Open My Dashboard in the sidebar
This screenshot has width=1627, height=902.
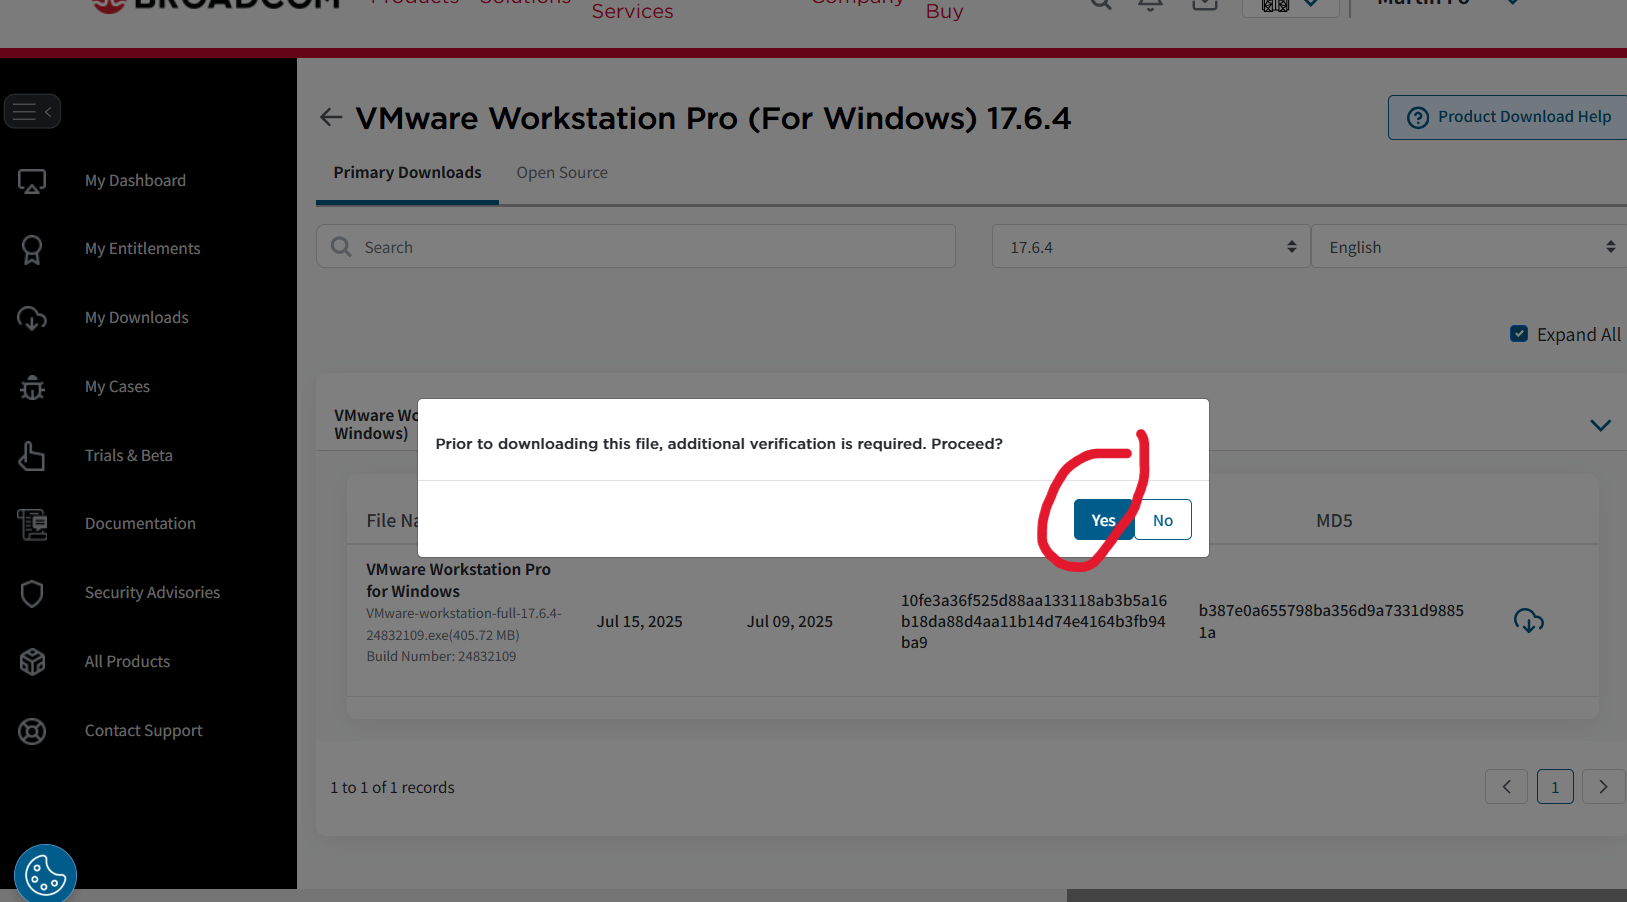[x=135, y=181]
